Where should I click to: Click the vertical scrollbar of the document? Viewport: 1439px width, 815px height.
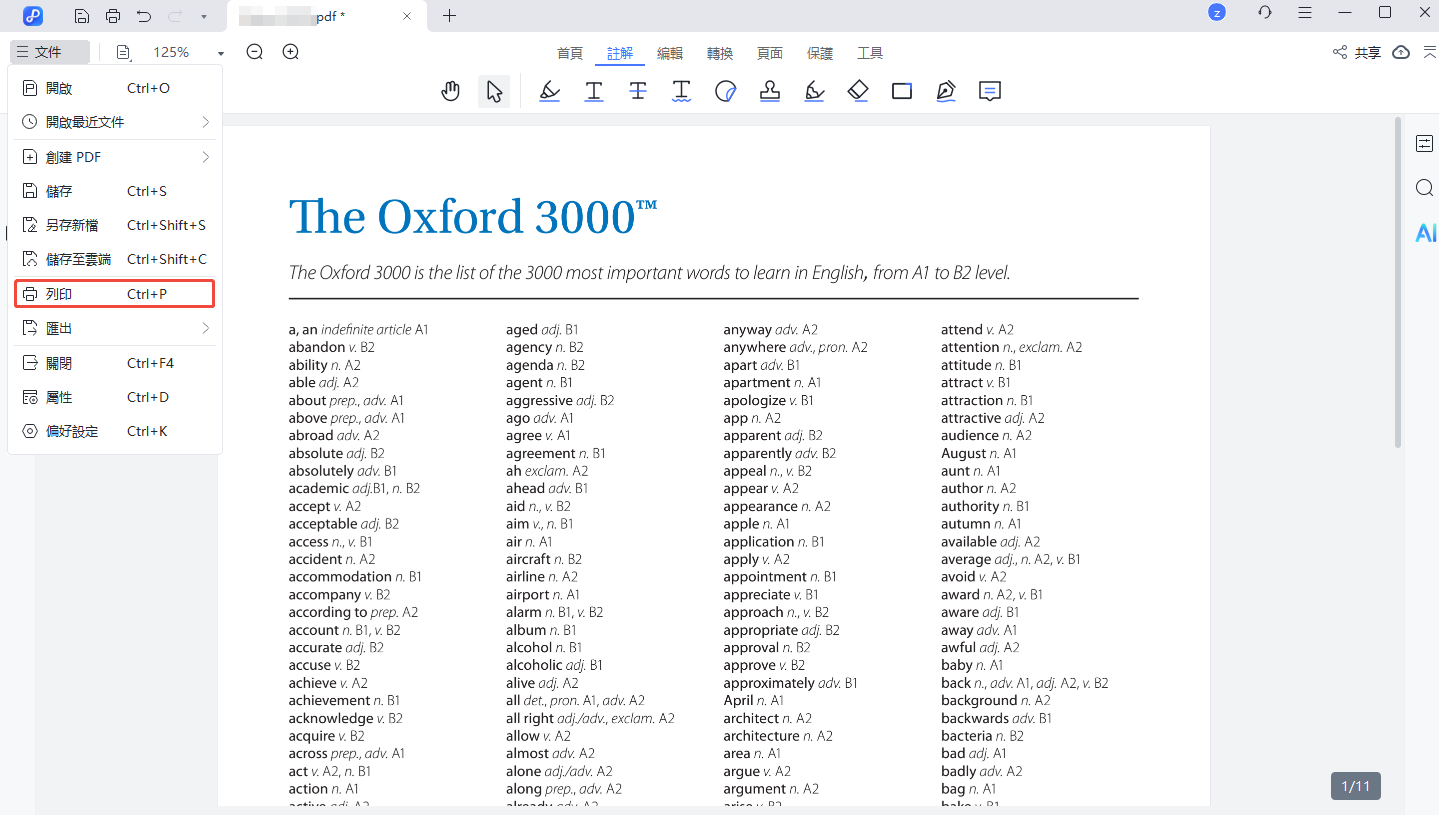pos(1398,280)
